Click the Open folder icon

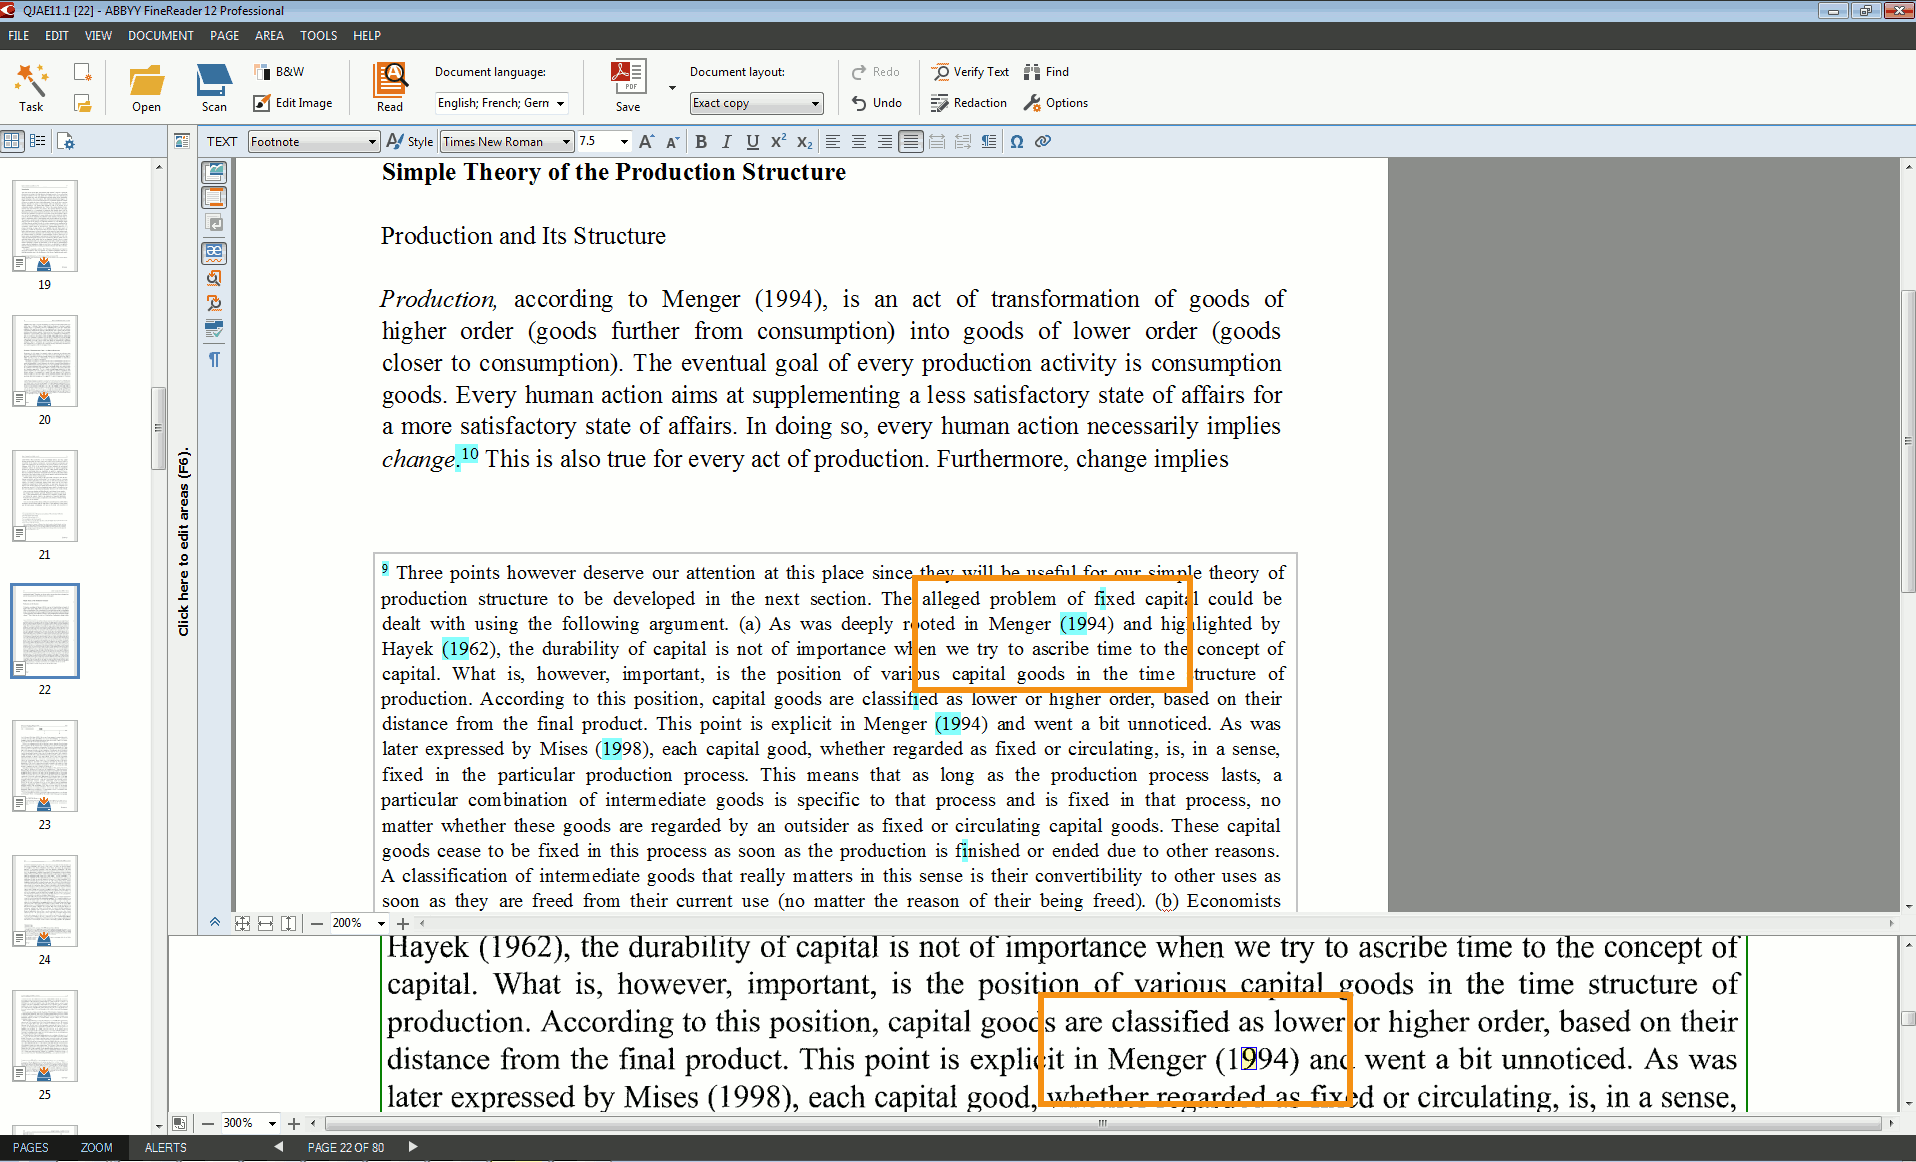point(146,87)
